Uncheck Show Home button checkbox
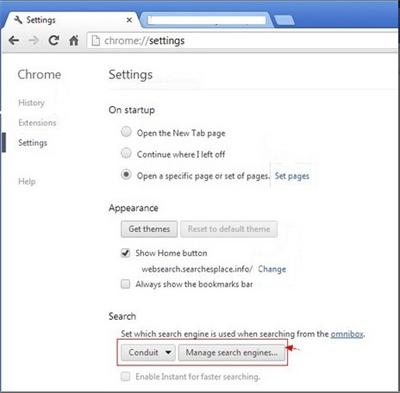The width and height of the screenshot is (400, 393). point(125,253)
